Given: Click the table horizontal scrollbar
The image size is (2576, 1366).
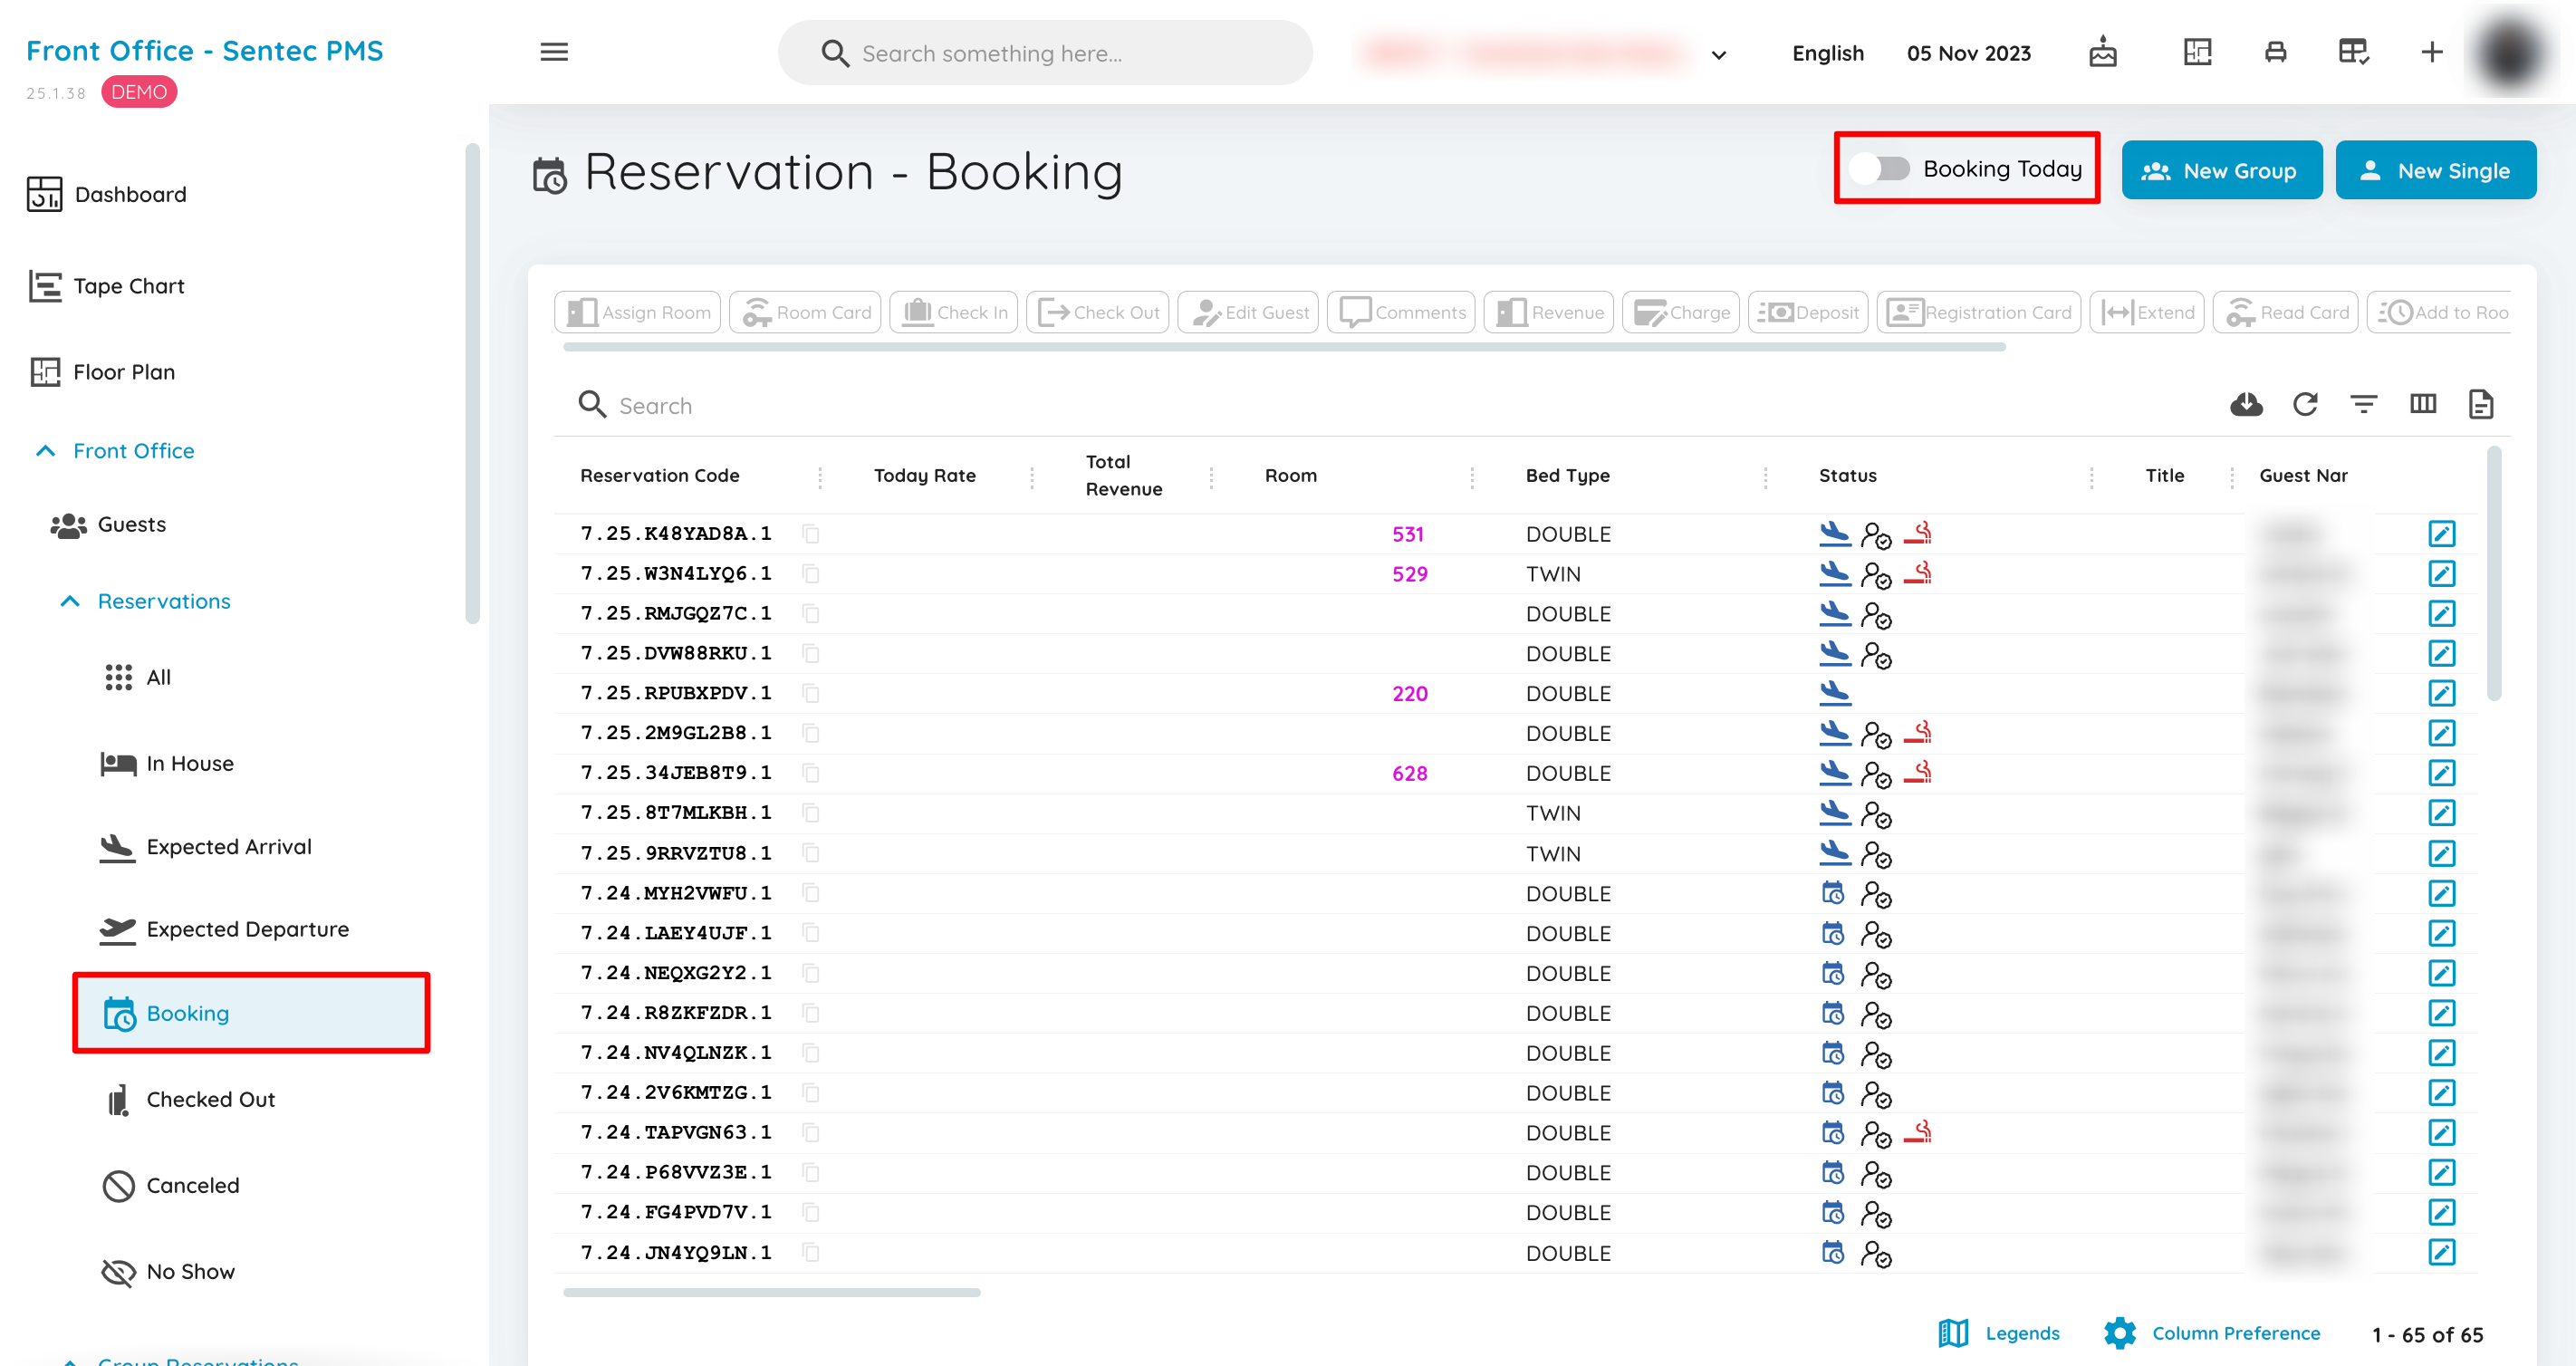Looking at the screenshot, I should pyautogui.click(x=771, y=1292).
